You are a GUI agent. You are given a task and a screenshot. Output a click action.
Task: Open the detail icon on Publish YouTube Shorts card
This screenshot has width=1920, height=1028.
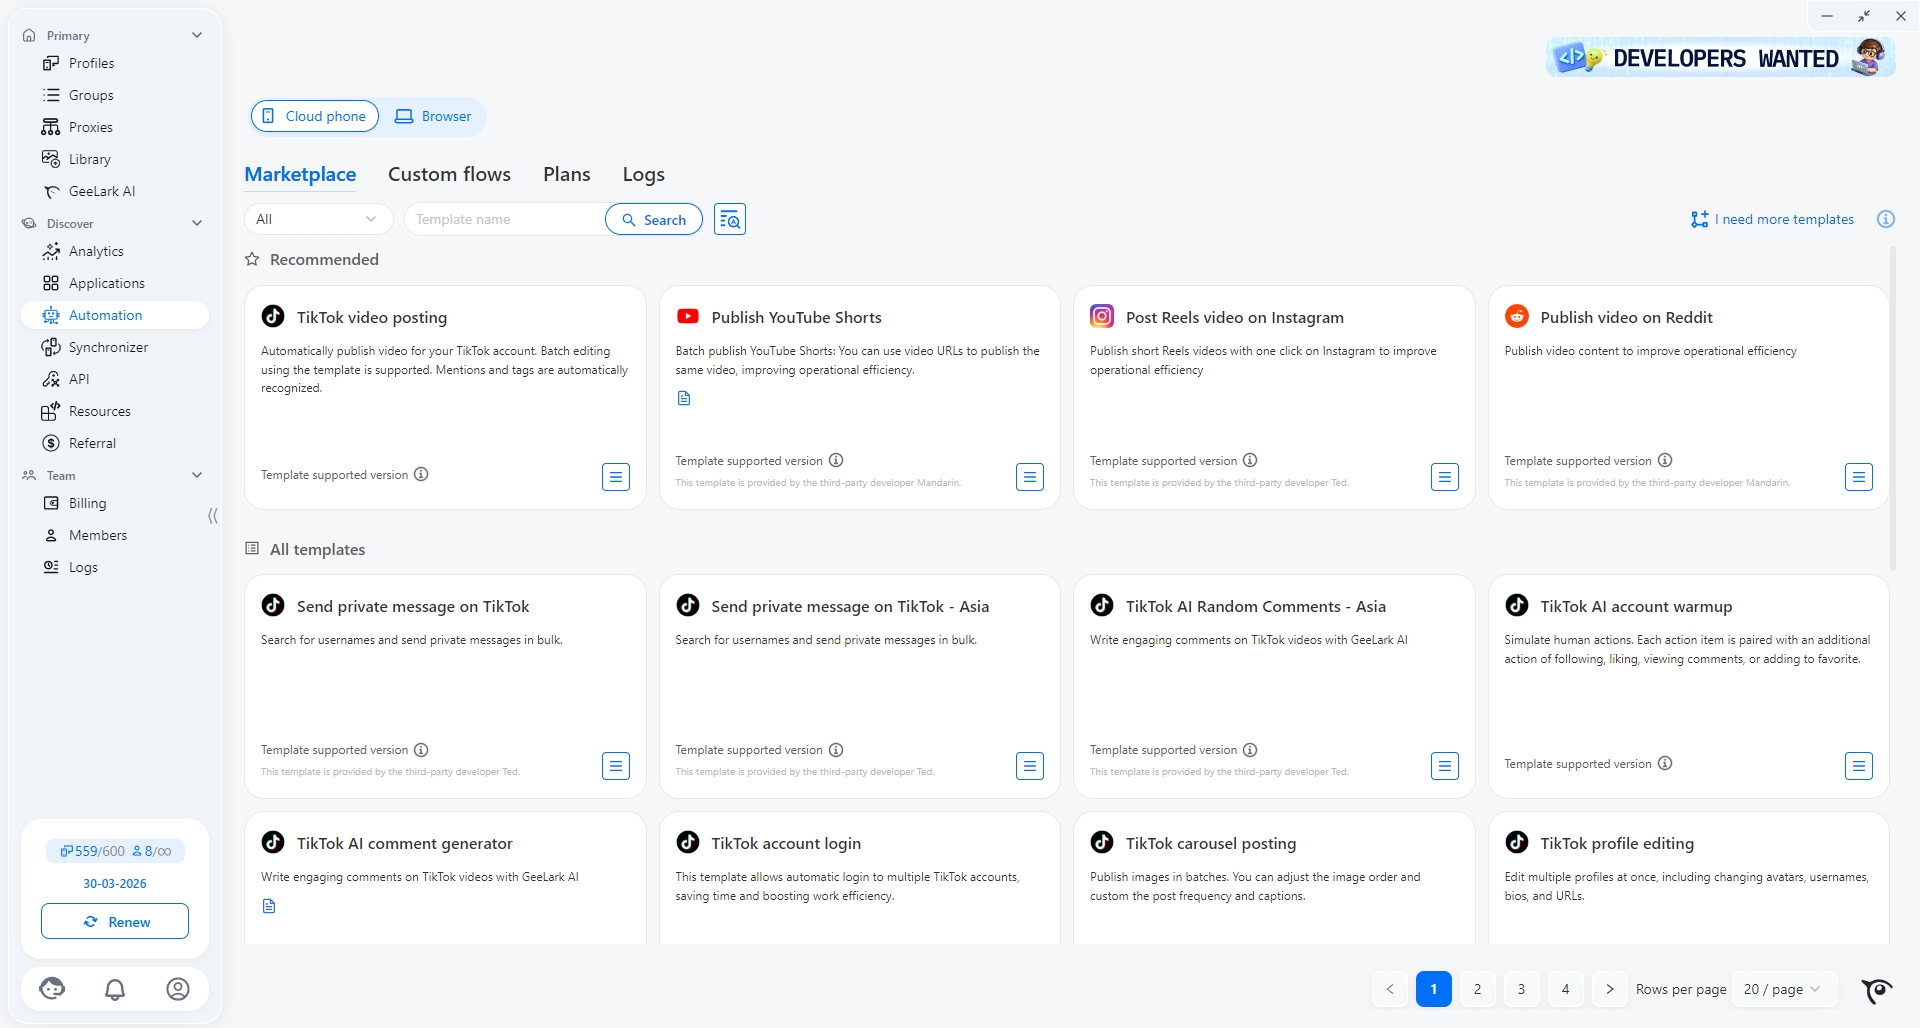coord(1030,477)
